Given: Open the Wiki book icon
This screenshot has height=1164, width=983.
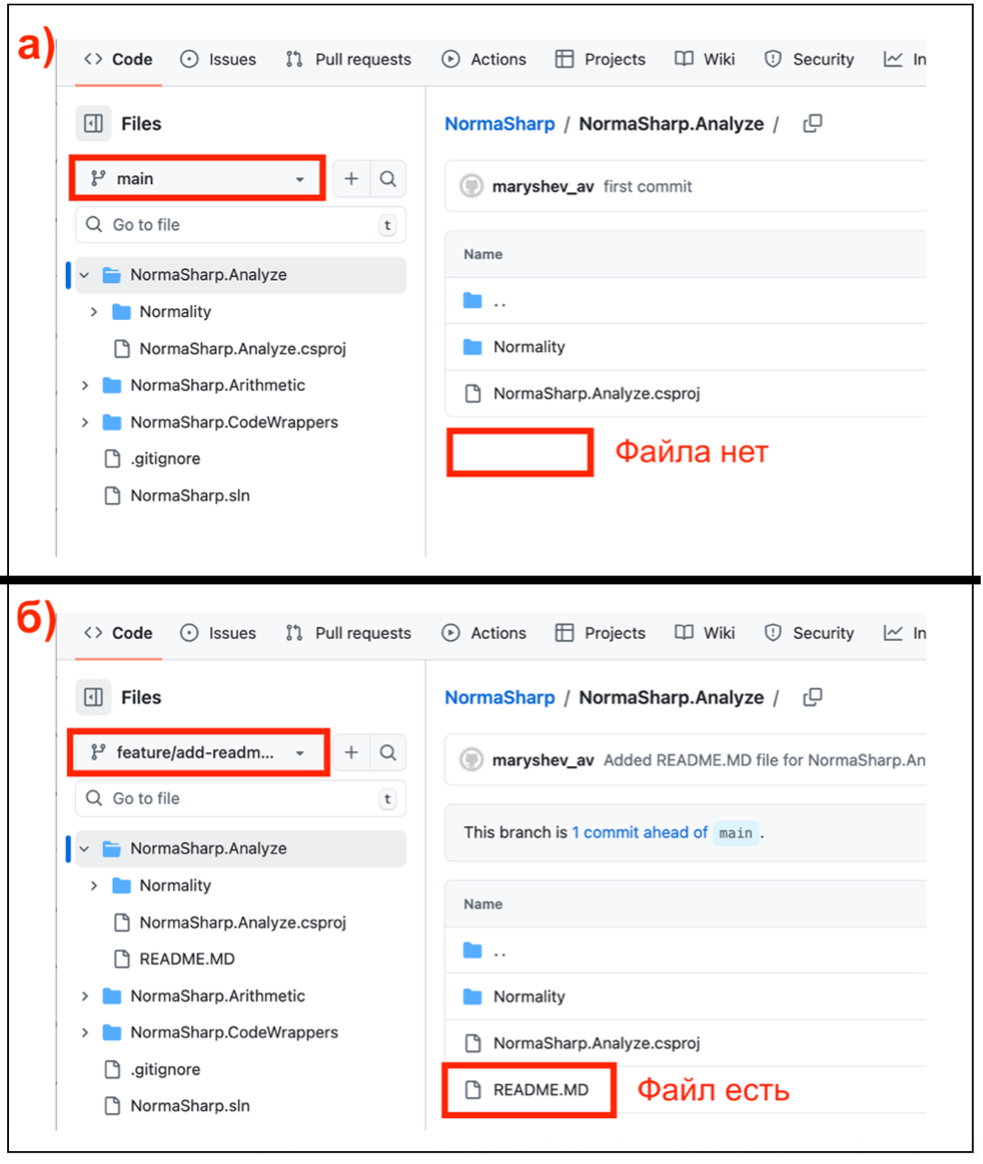Looking at the screenshot, I should pos(684,59).
